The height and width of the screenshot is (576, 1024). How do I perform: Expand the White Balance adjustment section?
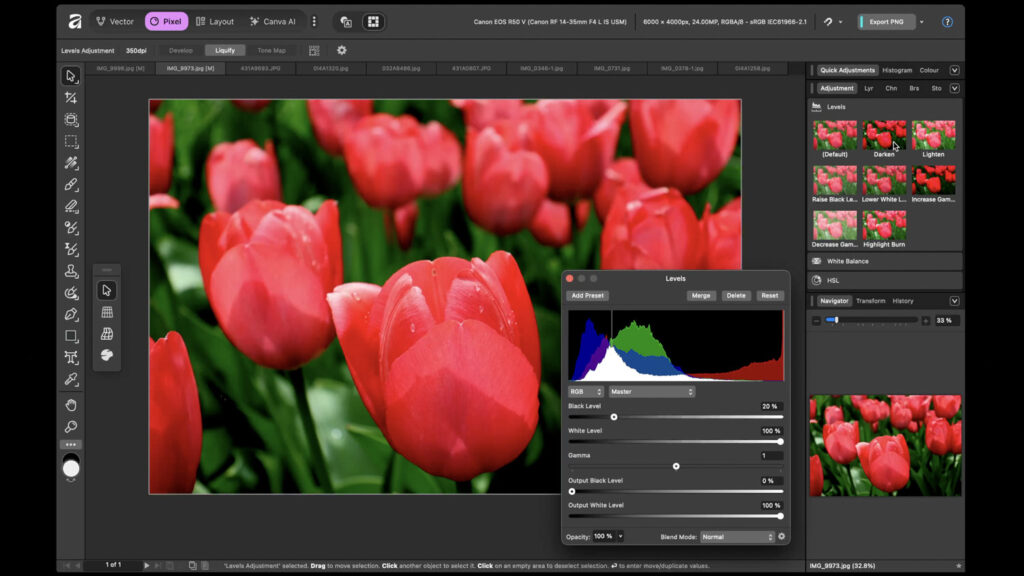[884, 260]
